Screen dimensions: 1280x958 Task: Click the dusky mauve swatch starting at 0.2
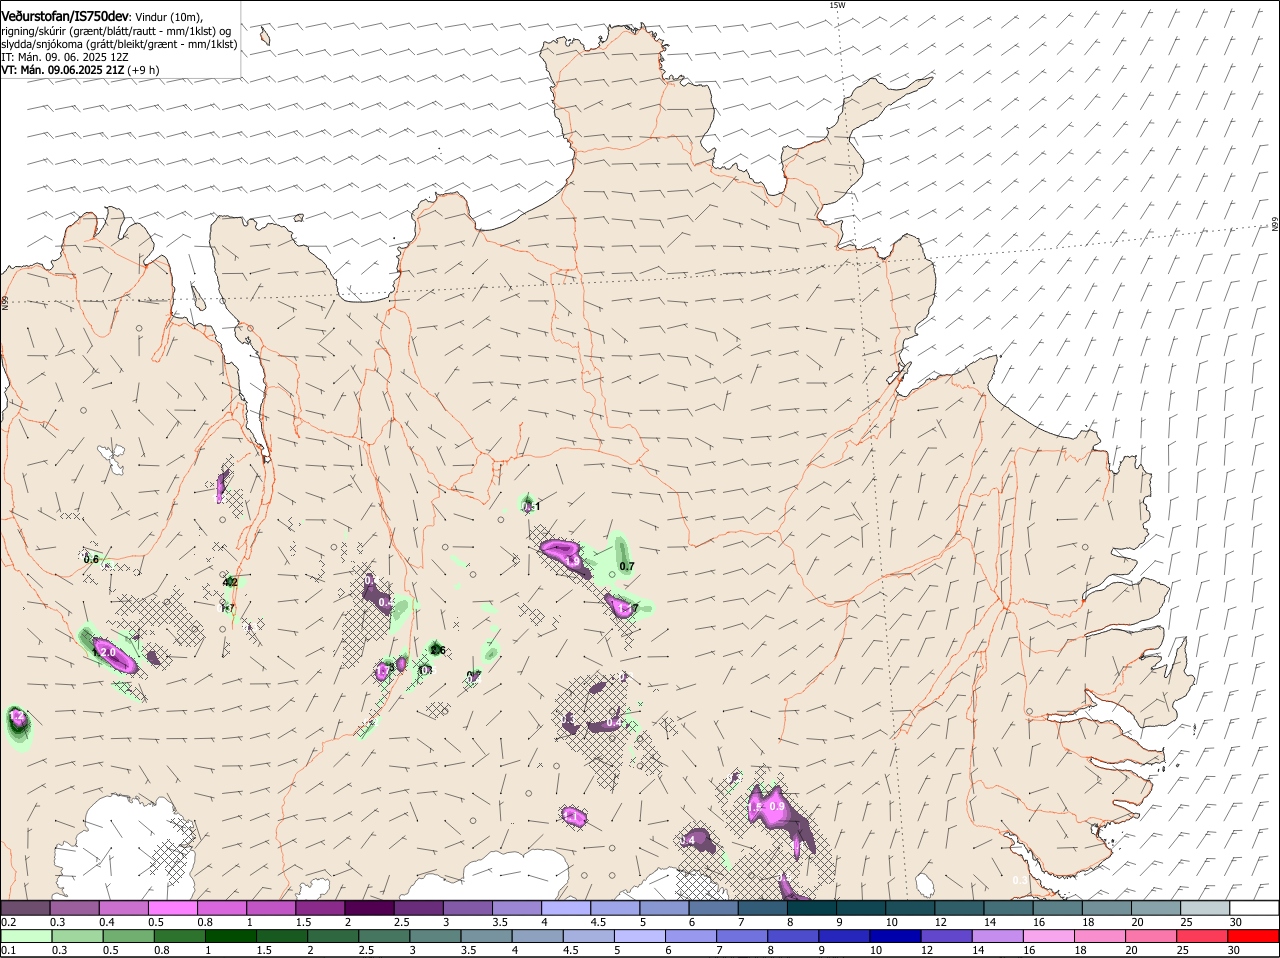pos(25,908)
